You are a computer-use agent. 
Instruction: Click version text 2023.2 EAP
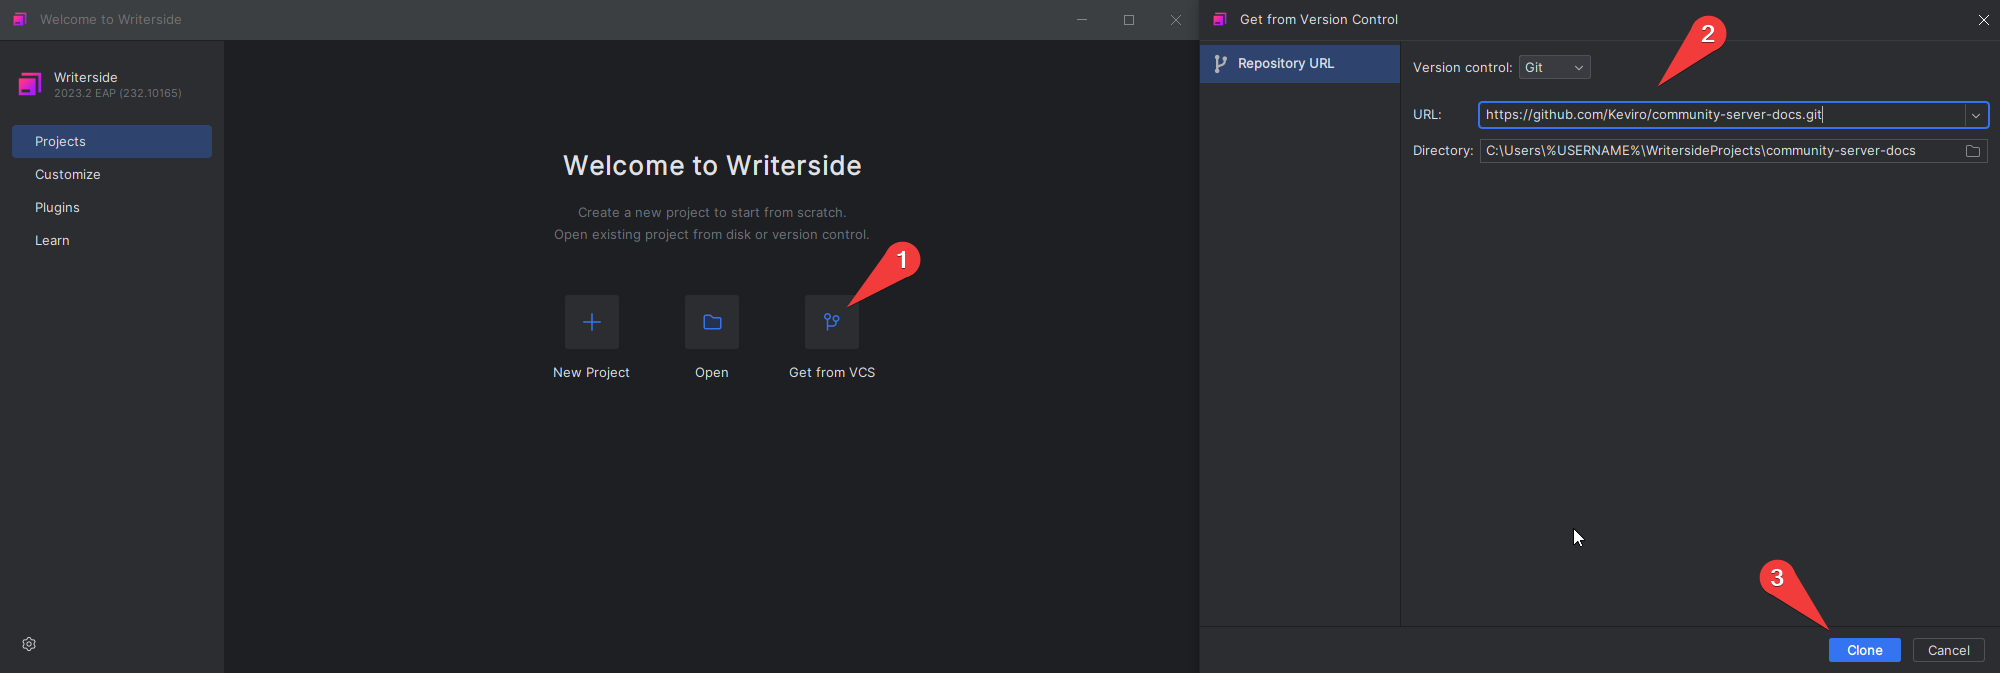pyautogui.click(x=118, y=93)
